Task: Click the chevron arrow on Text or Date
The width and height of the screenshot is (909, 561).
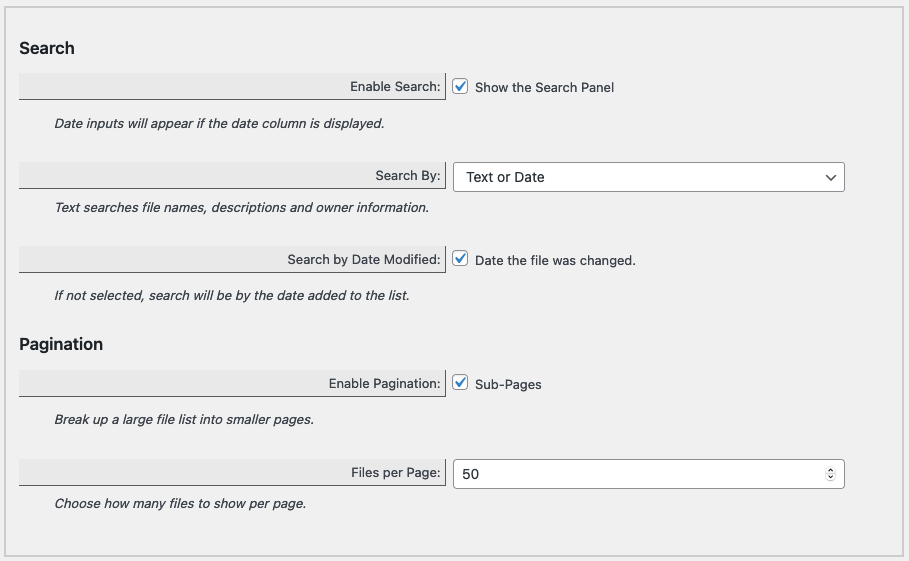Action: point(831,177)
